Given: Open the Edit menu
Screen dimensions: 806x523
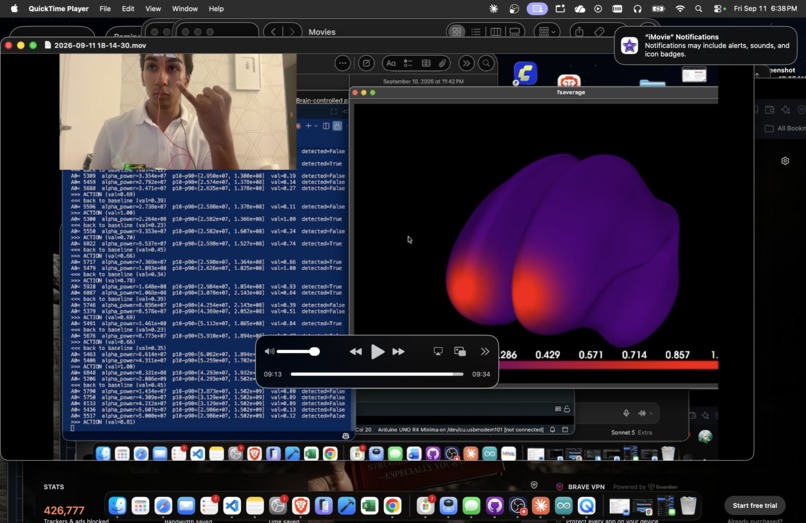Looking at the screenshot, I should pyautogui.click(x=128, y=9).
